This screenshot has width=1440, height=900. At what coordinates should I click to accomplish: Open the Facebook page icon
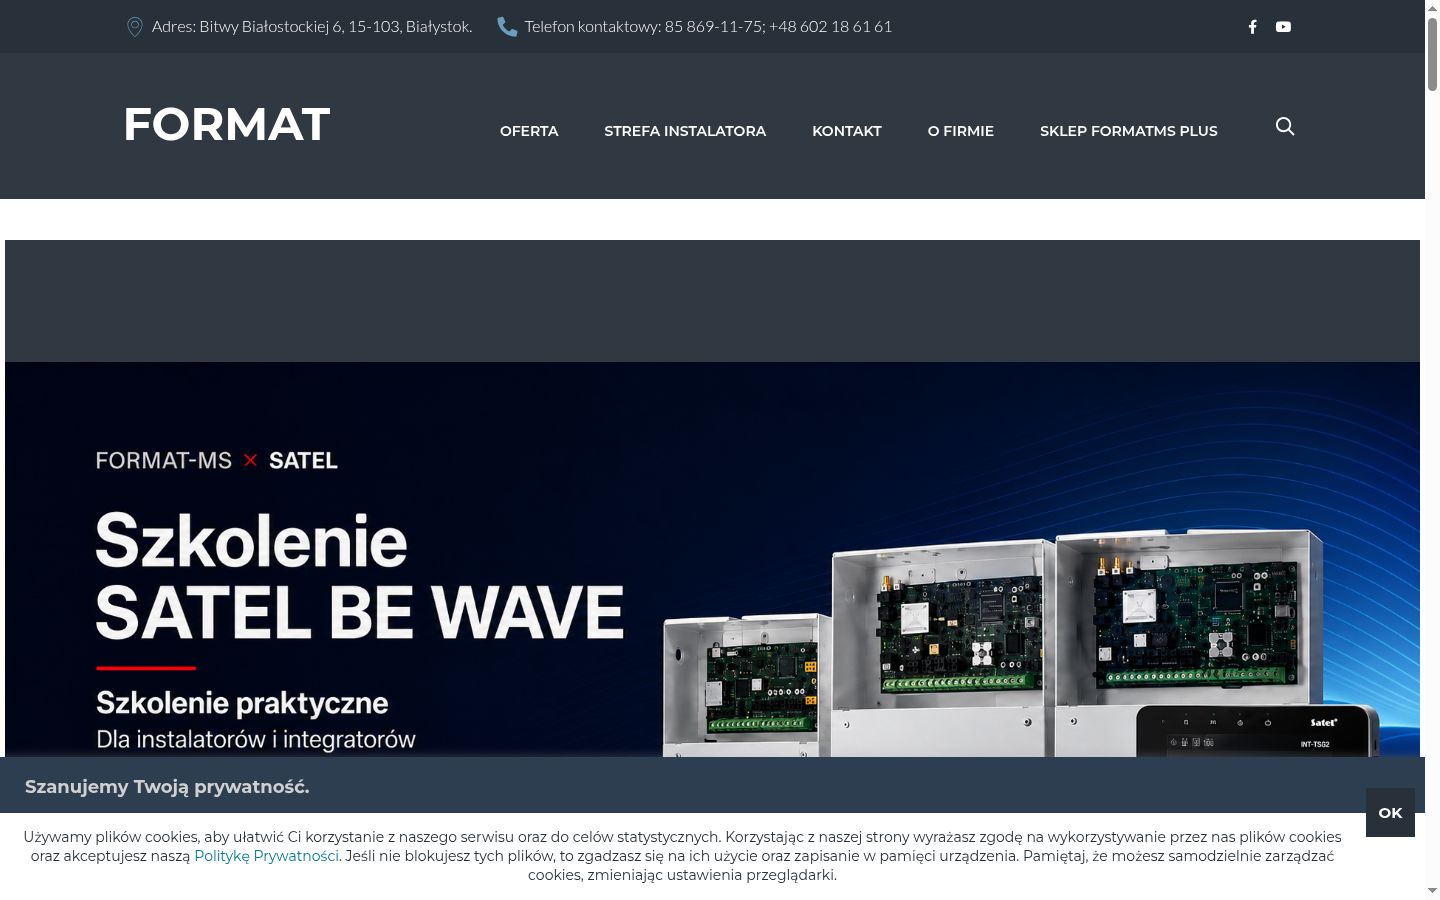(1252, 27)
